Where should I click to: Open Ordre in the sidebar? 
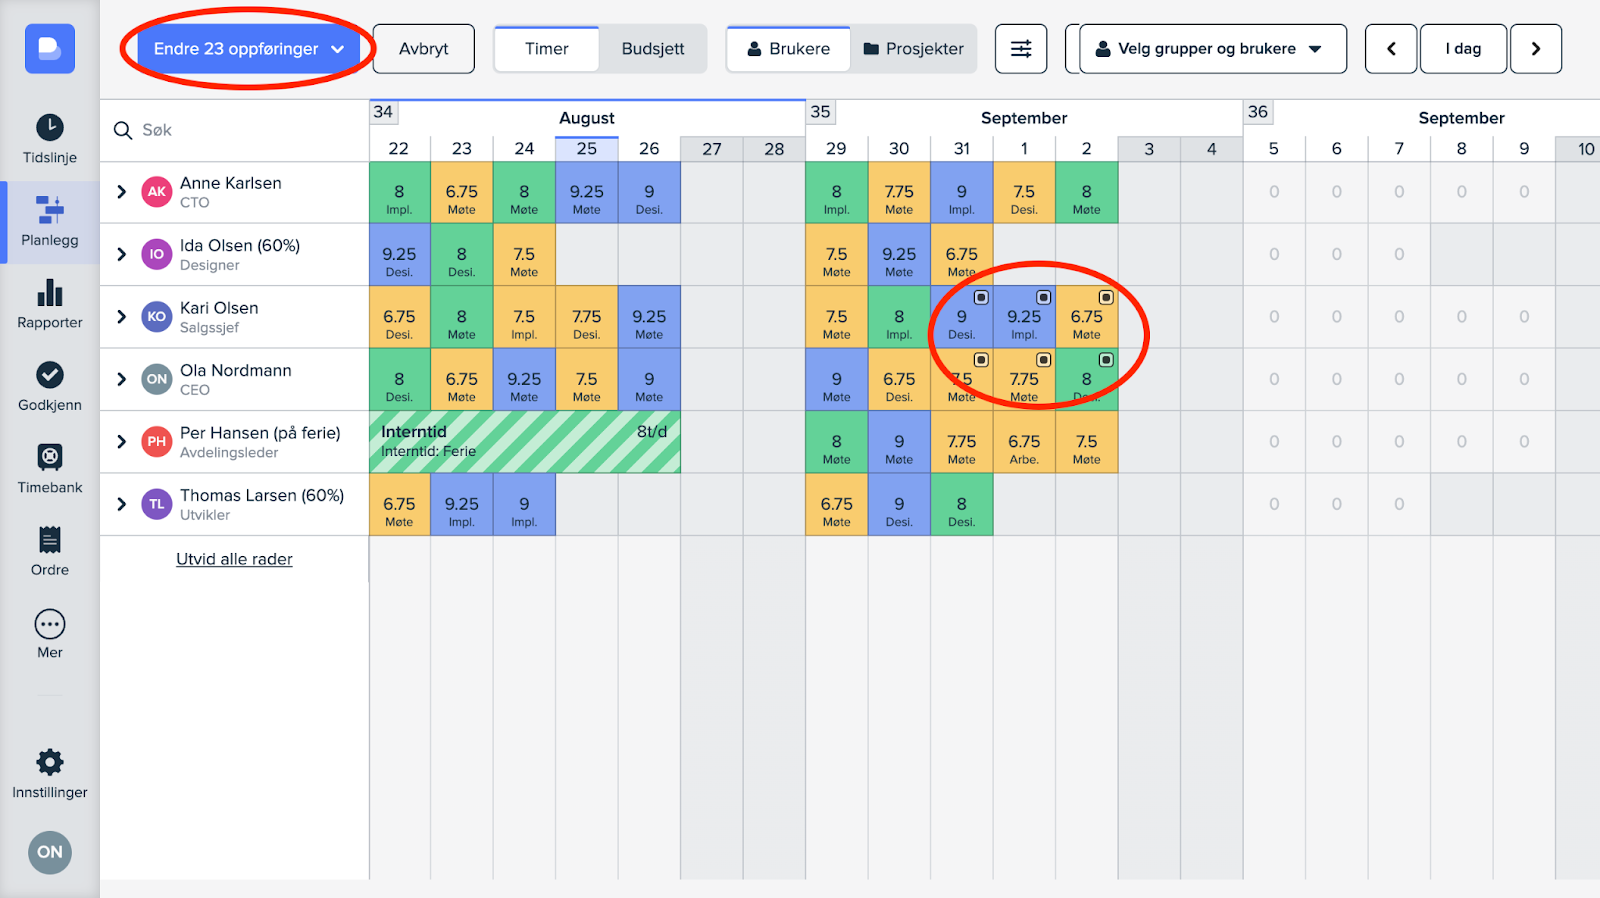click(x=49, y=551)
